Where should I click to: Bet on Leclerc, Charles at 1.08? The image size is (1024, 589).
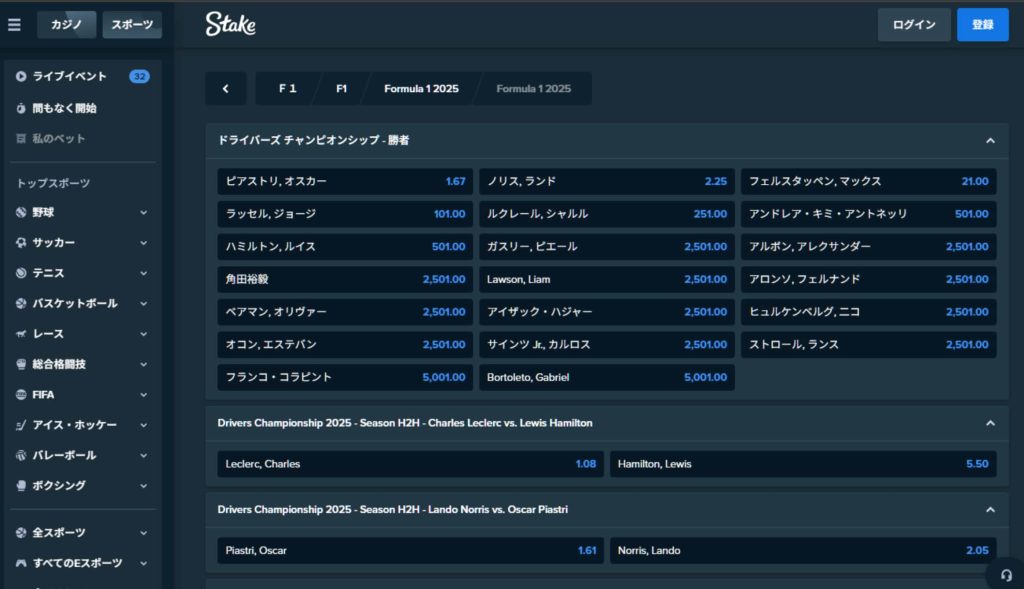point(410,464)
